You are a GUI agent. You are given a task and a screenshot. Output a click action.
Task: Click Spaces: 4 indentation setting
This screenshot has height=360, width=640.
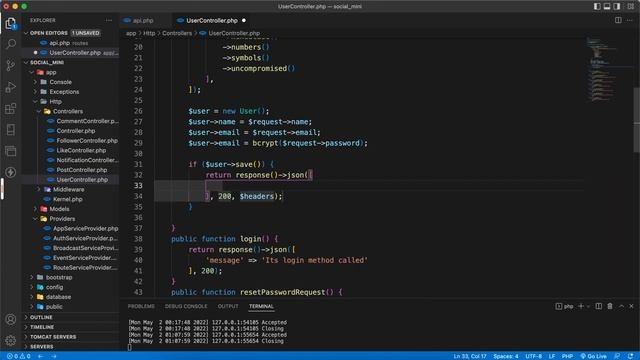point(506,356)
